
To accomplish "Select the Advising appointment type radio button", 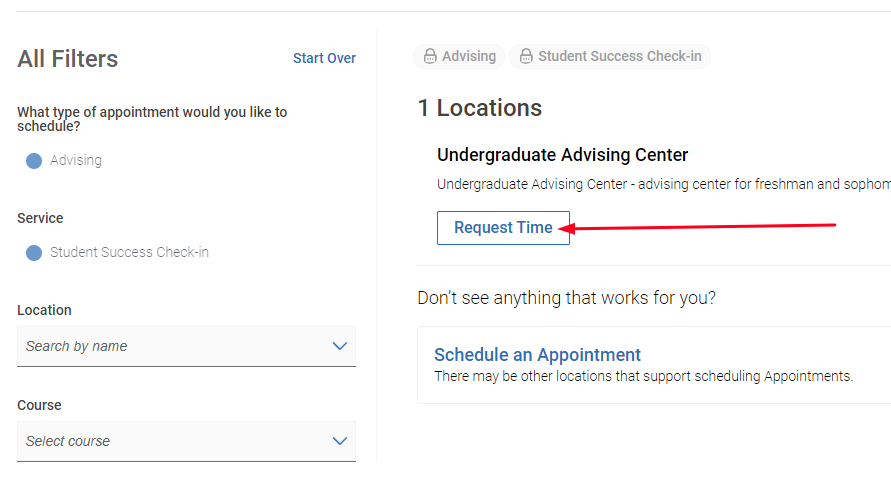I will [34, 161].
